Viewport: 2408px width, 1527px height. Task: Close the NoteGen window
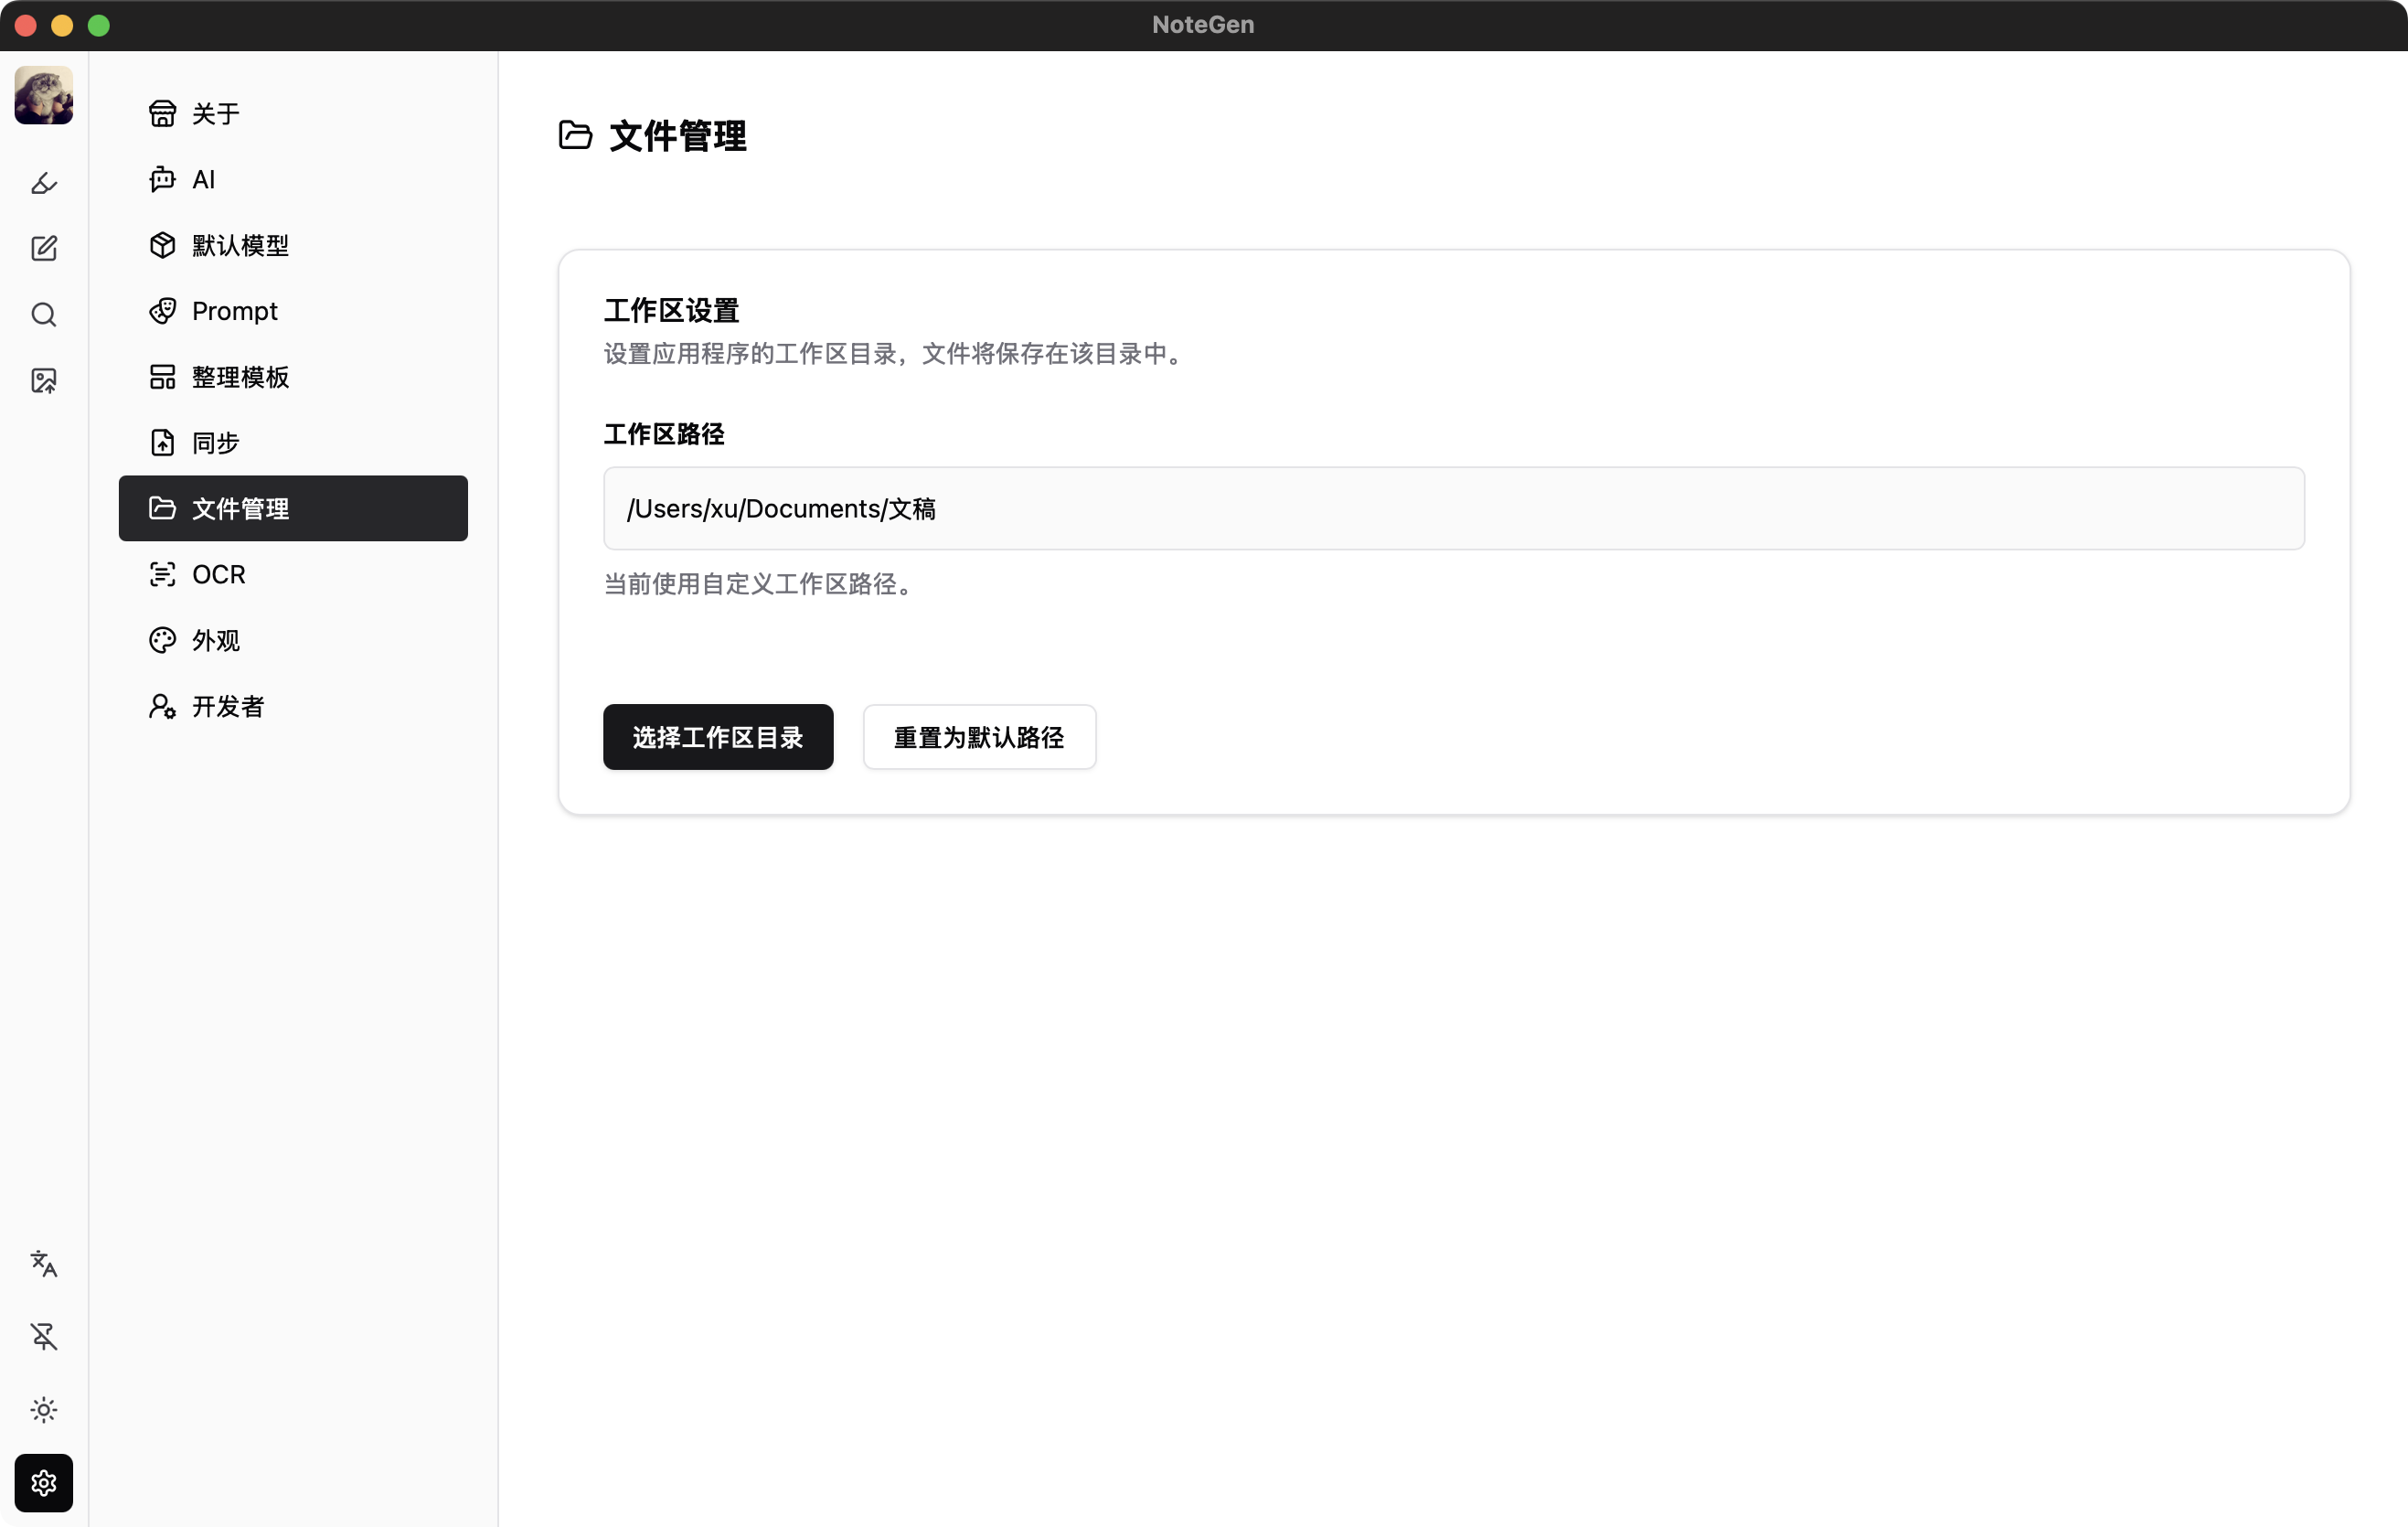tap(26, 25)
